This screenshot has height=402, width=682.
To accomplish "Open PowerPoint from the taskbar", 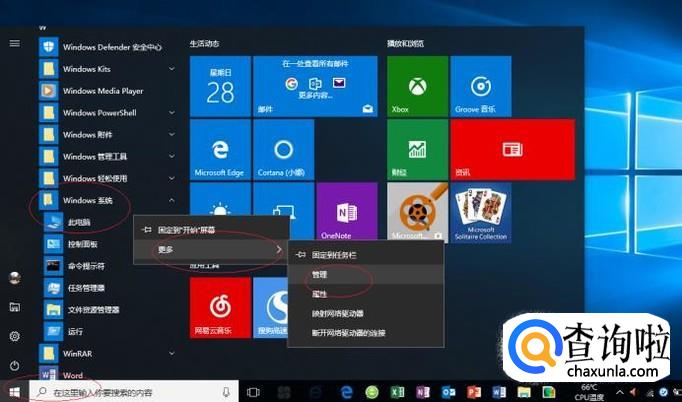I will click(x=474, y=392).
